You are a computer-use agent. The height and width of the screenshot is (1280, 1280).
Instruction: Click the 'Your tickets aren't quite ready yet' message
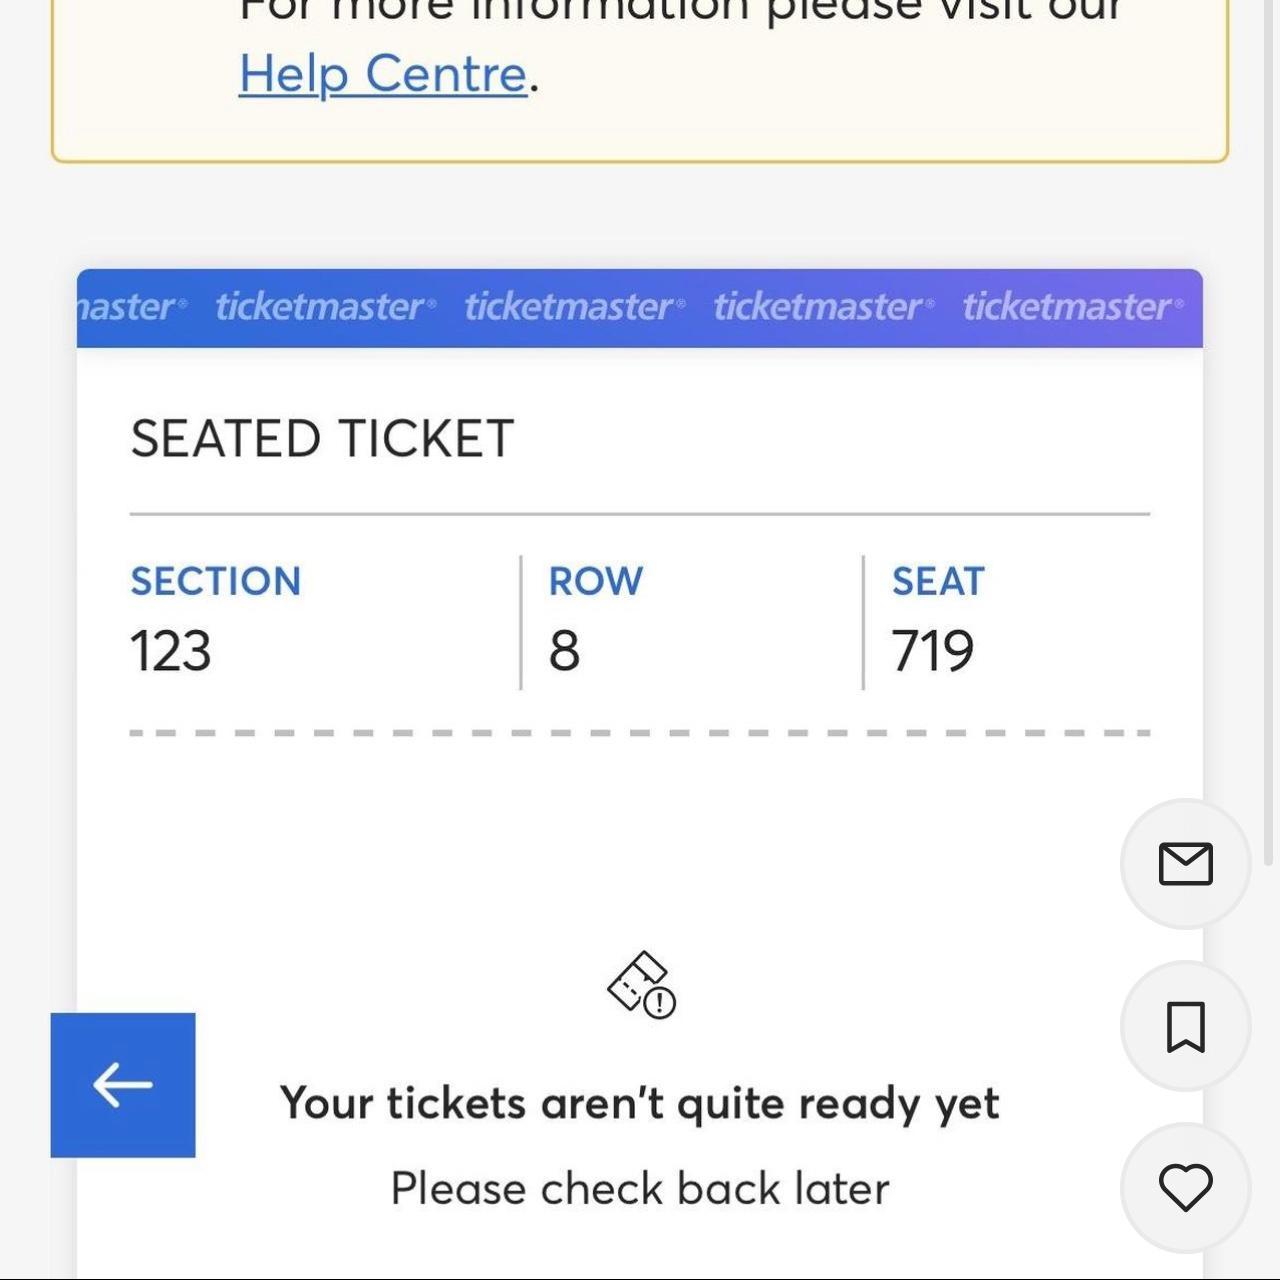640,1103
